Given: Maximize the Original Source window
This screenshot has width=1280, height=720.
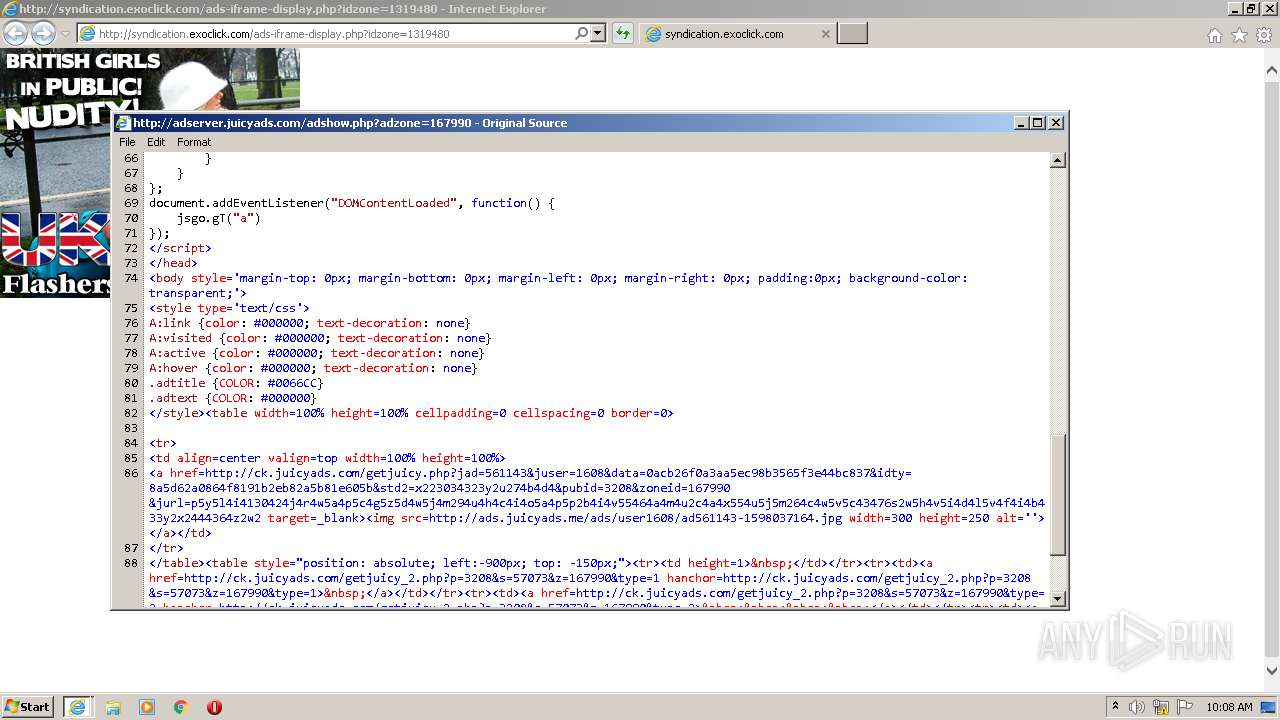Looking at the screenshot, I should tap(1038, 123).
